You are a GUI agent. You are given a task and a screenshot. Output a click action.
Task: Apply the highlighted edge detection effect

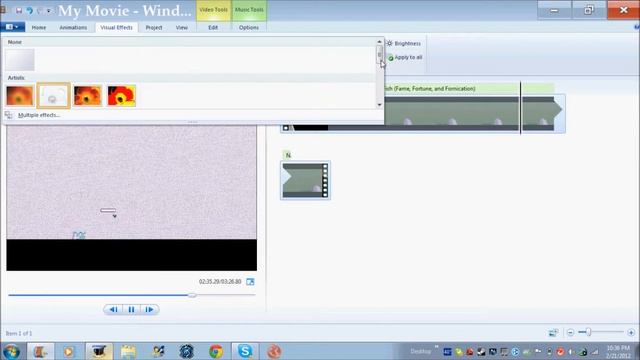click(x=53, y=96)
